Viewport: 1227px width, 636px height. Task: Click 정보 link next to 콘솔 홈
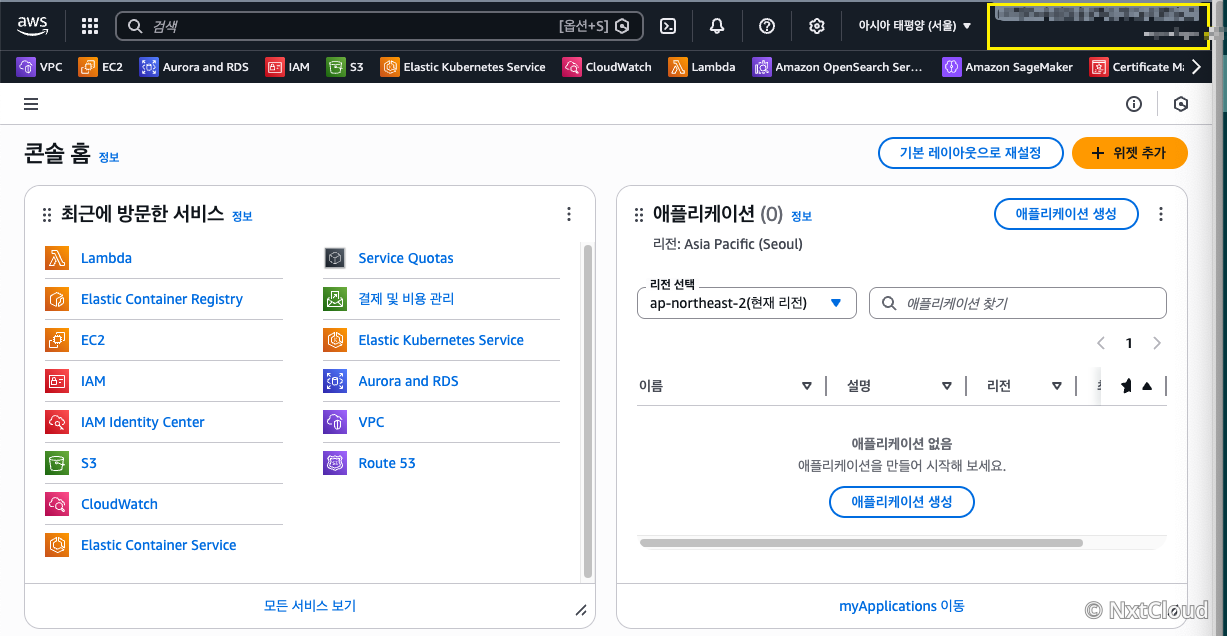109,157
